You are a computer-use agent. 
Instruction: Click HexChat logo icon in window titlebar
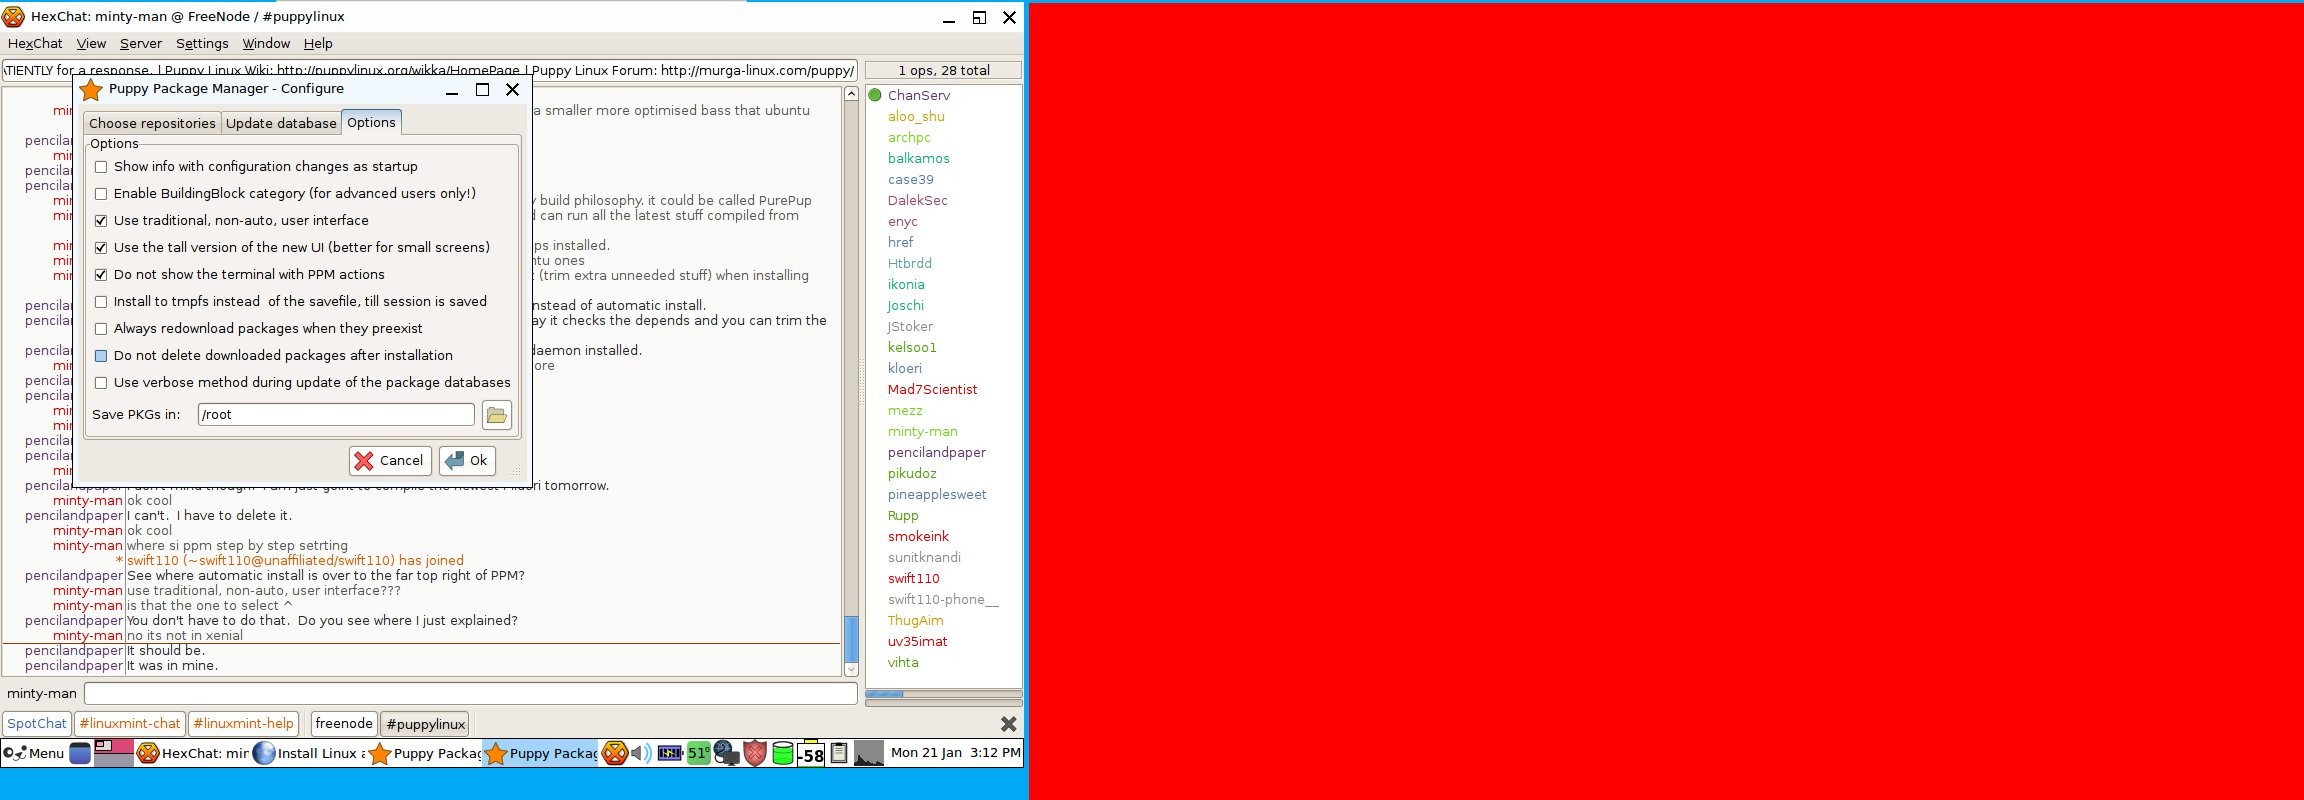click(14, 16)
